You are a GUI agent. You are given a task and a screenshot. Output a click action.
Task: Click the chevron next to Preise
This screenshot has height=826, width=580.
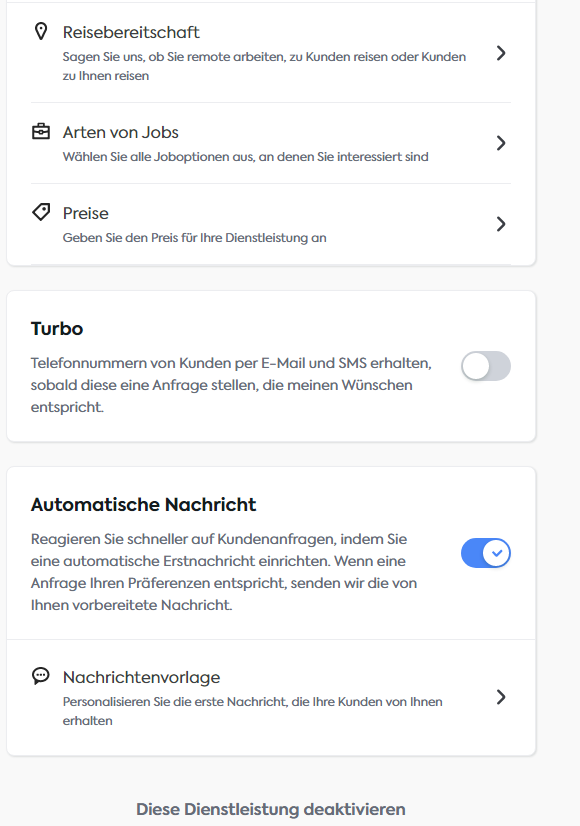coord(501,224)
